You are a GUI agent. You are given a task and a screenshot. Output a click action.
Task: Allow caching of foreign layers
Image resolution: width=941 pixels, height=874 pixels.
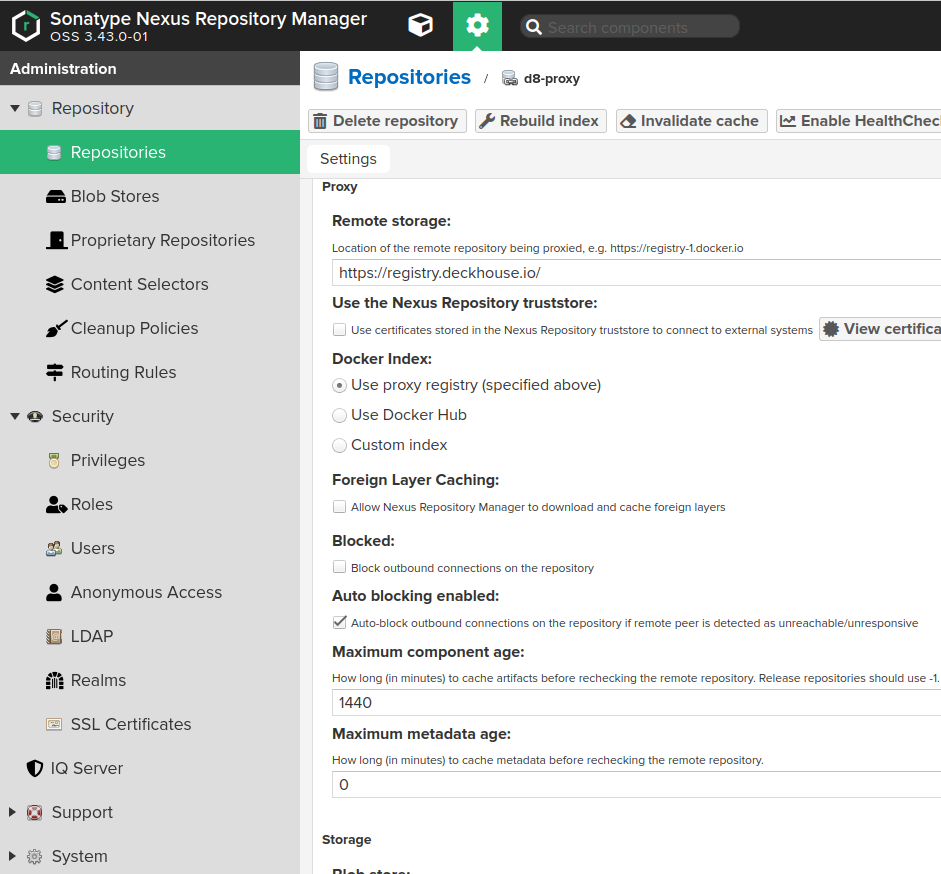click(339, 507)
